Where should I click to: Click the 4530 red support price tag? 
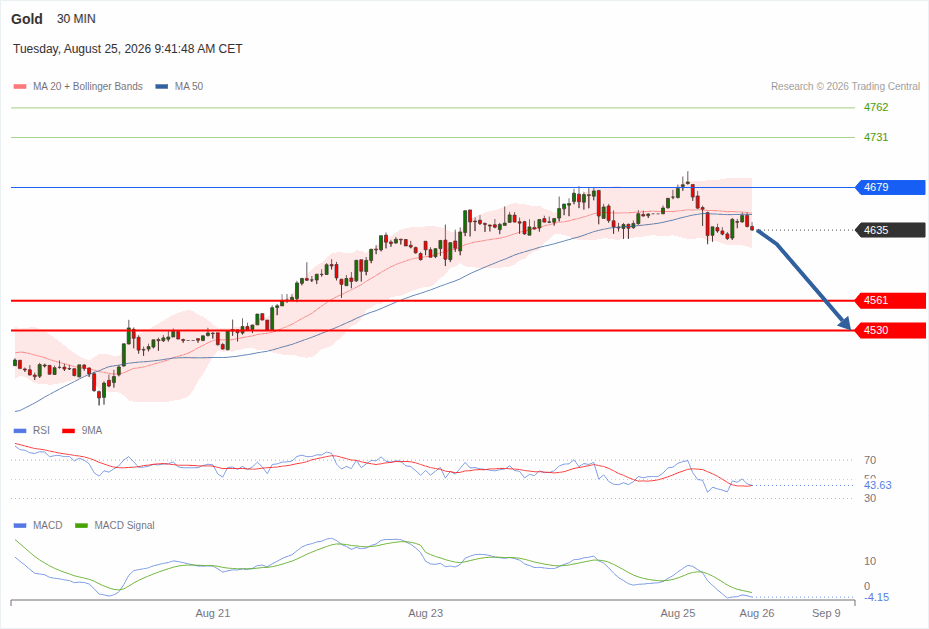(x=890, y=330)
